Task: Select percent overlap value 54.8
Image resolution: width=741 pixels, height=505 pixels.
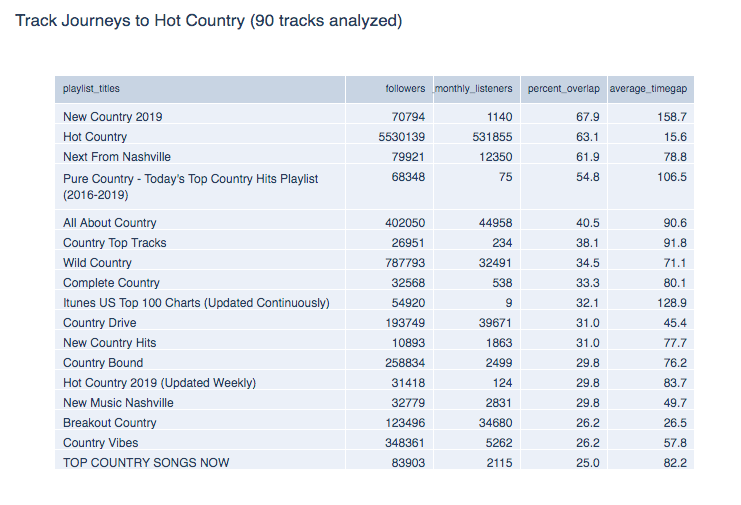Action: tap(587, 177)
